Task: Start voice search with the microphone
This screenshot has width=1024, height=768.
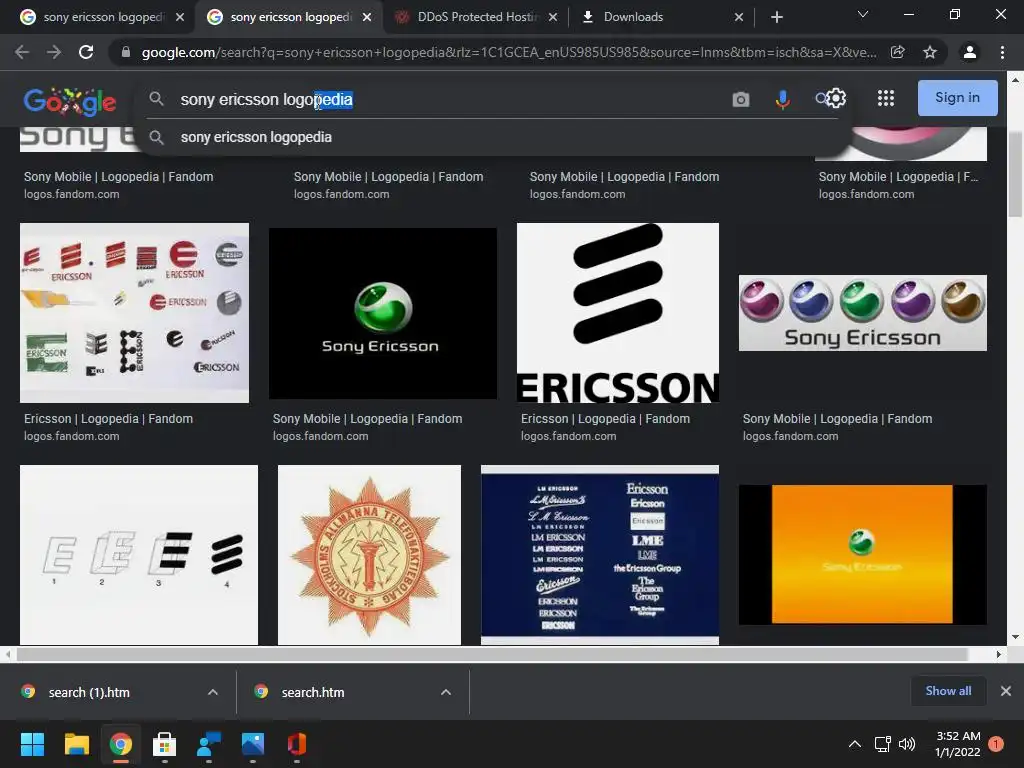Action: tap(782, 99)
